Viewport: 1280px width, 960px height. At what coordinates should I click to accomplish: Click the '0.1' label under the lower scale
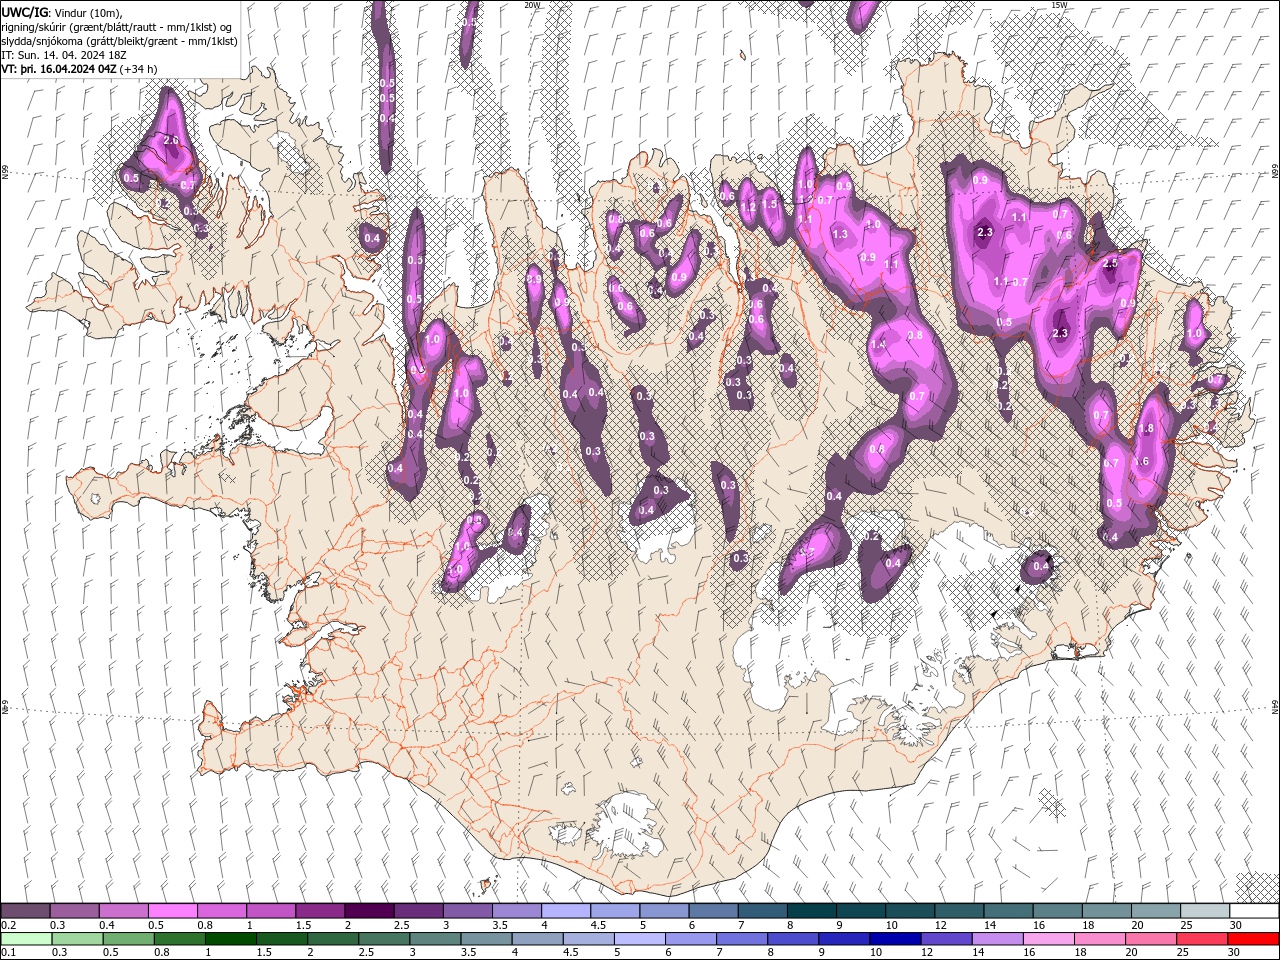[x=7, y=953]
